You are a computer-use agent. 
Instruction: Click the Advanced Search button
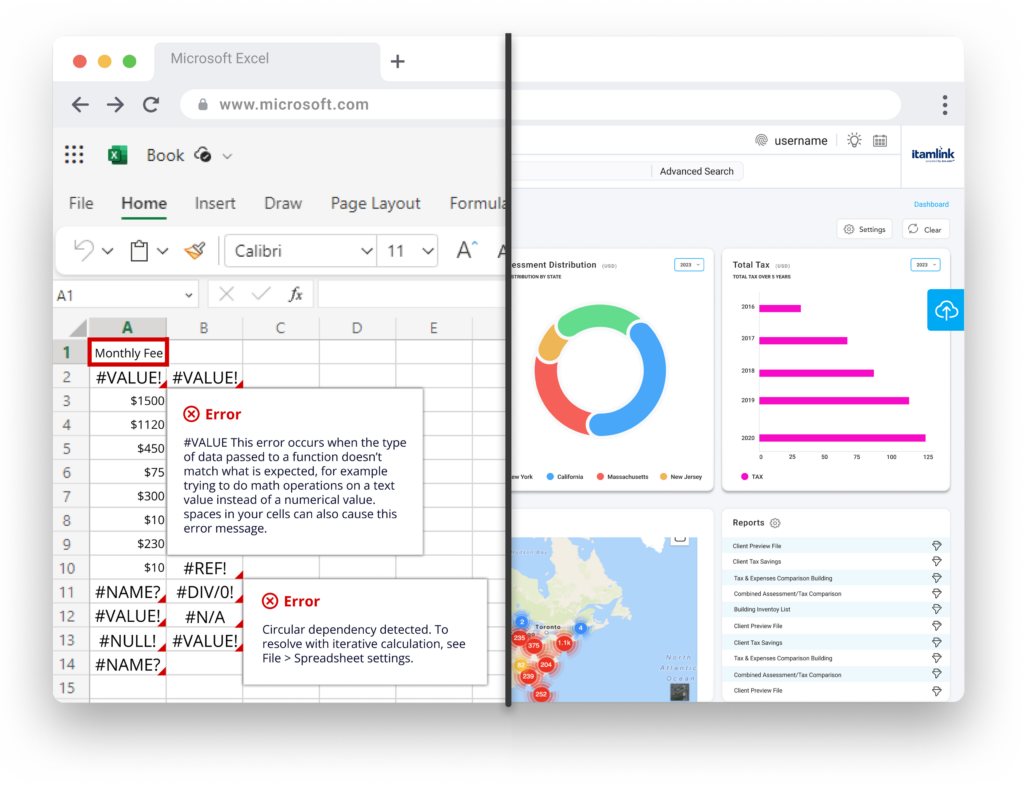point(696,171)
